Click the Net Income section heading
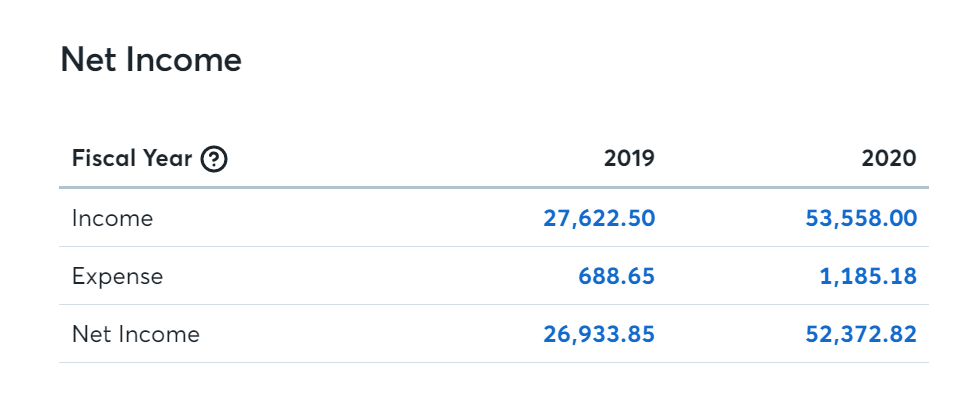 tap(151, 60)
